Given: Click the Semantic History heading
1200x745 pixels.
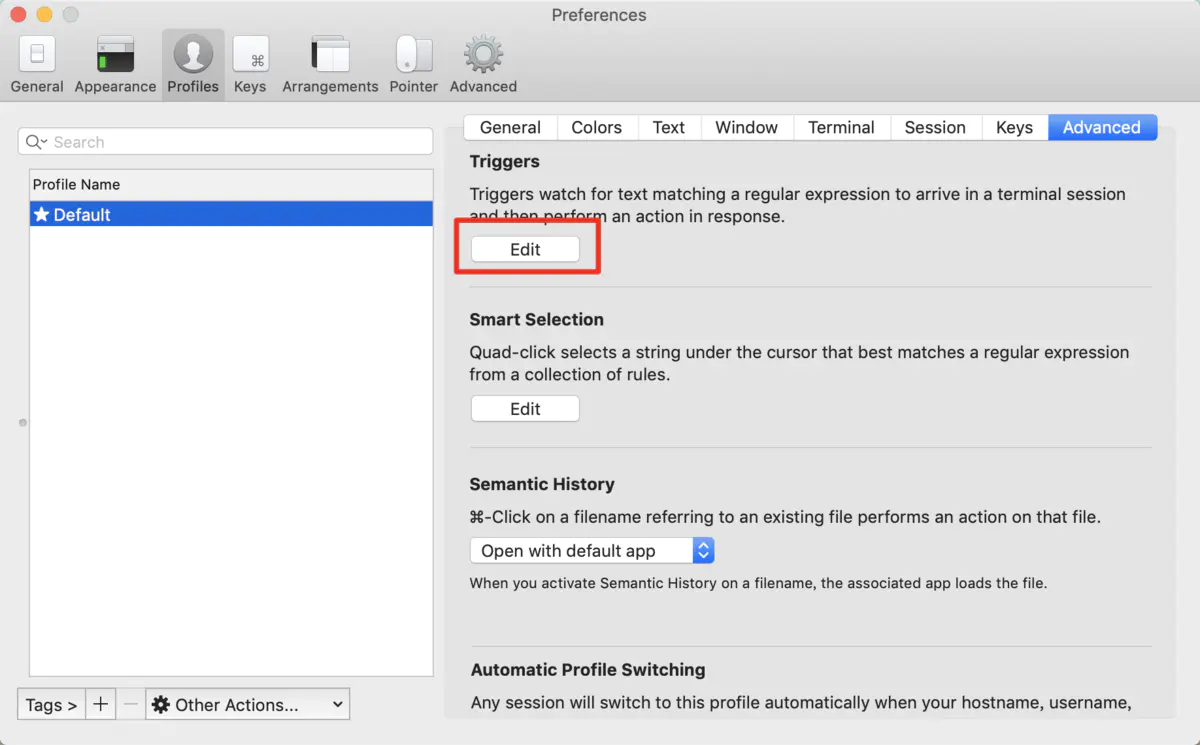Looking at the screenshot, I should 542,484.
